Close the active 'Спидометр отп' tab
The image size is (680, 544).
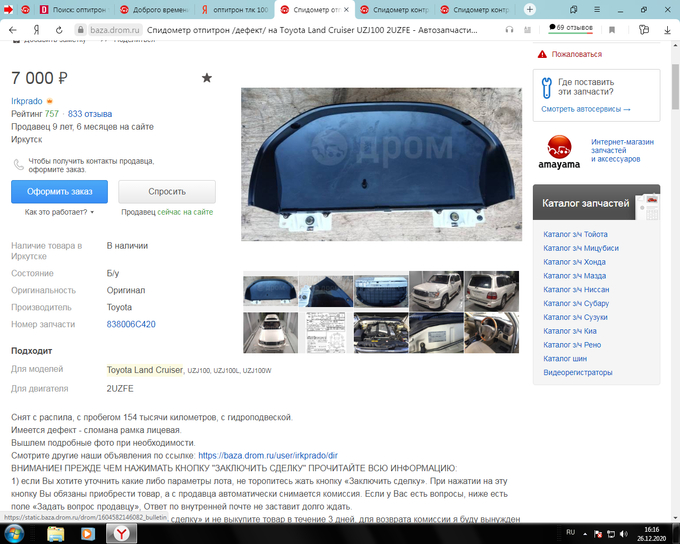347,10
